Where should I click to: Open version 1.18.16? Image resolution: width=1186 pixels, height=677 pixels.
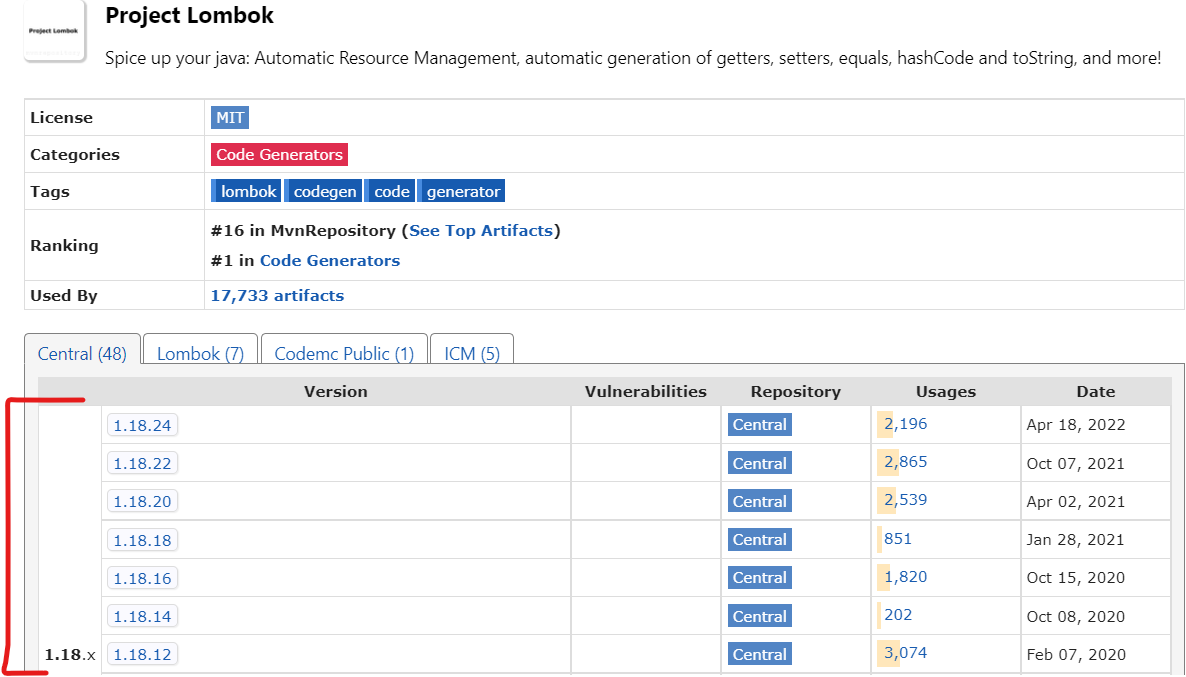(x=142, y=578)
